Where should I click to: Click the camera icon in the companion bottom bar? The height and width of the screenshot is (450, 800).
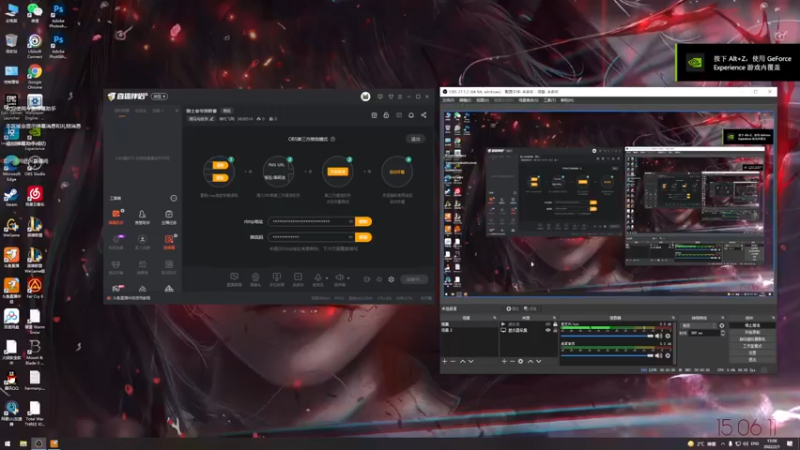255,277
